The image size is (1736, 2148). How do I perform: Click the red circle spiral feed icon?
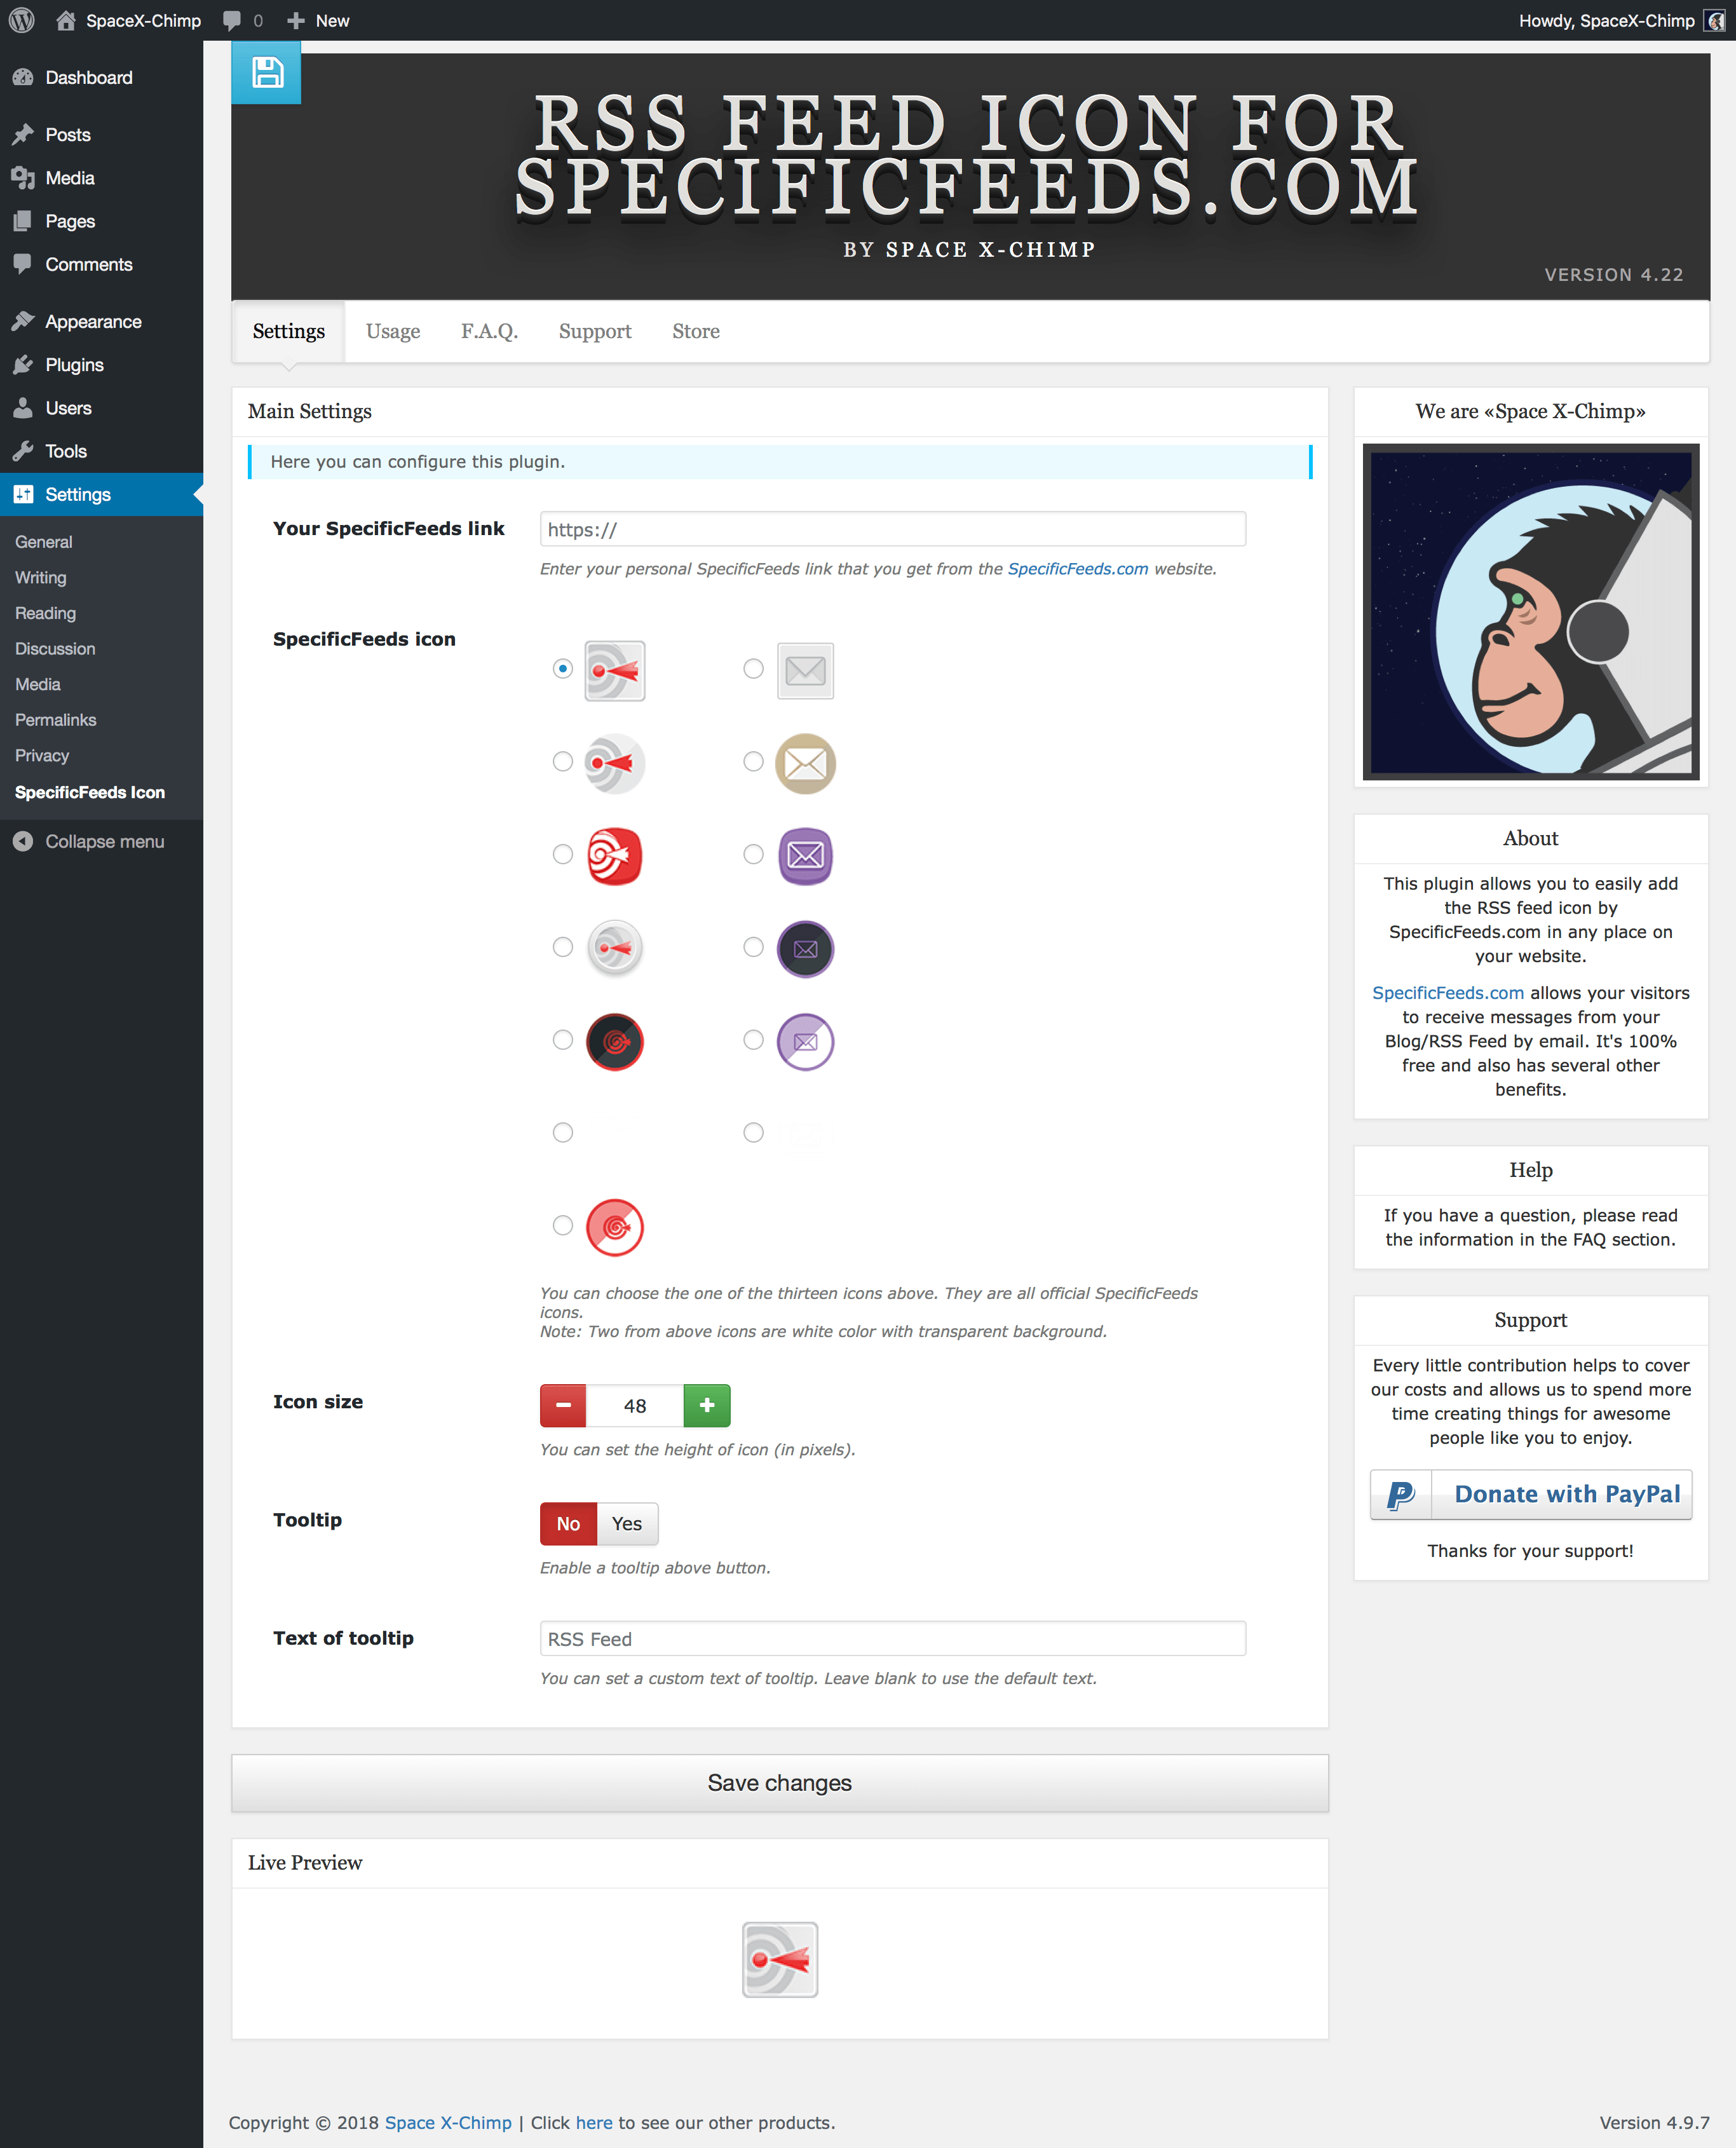point(615,1227)
